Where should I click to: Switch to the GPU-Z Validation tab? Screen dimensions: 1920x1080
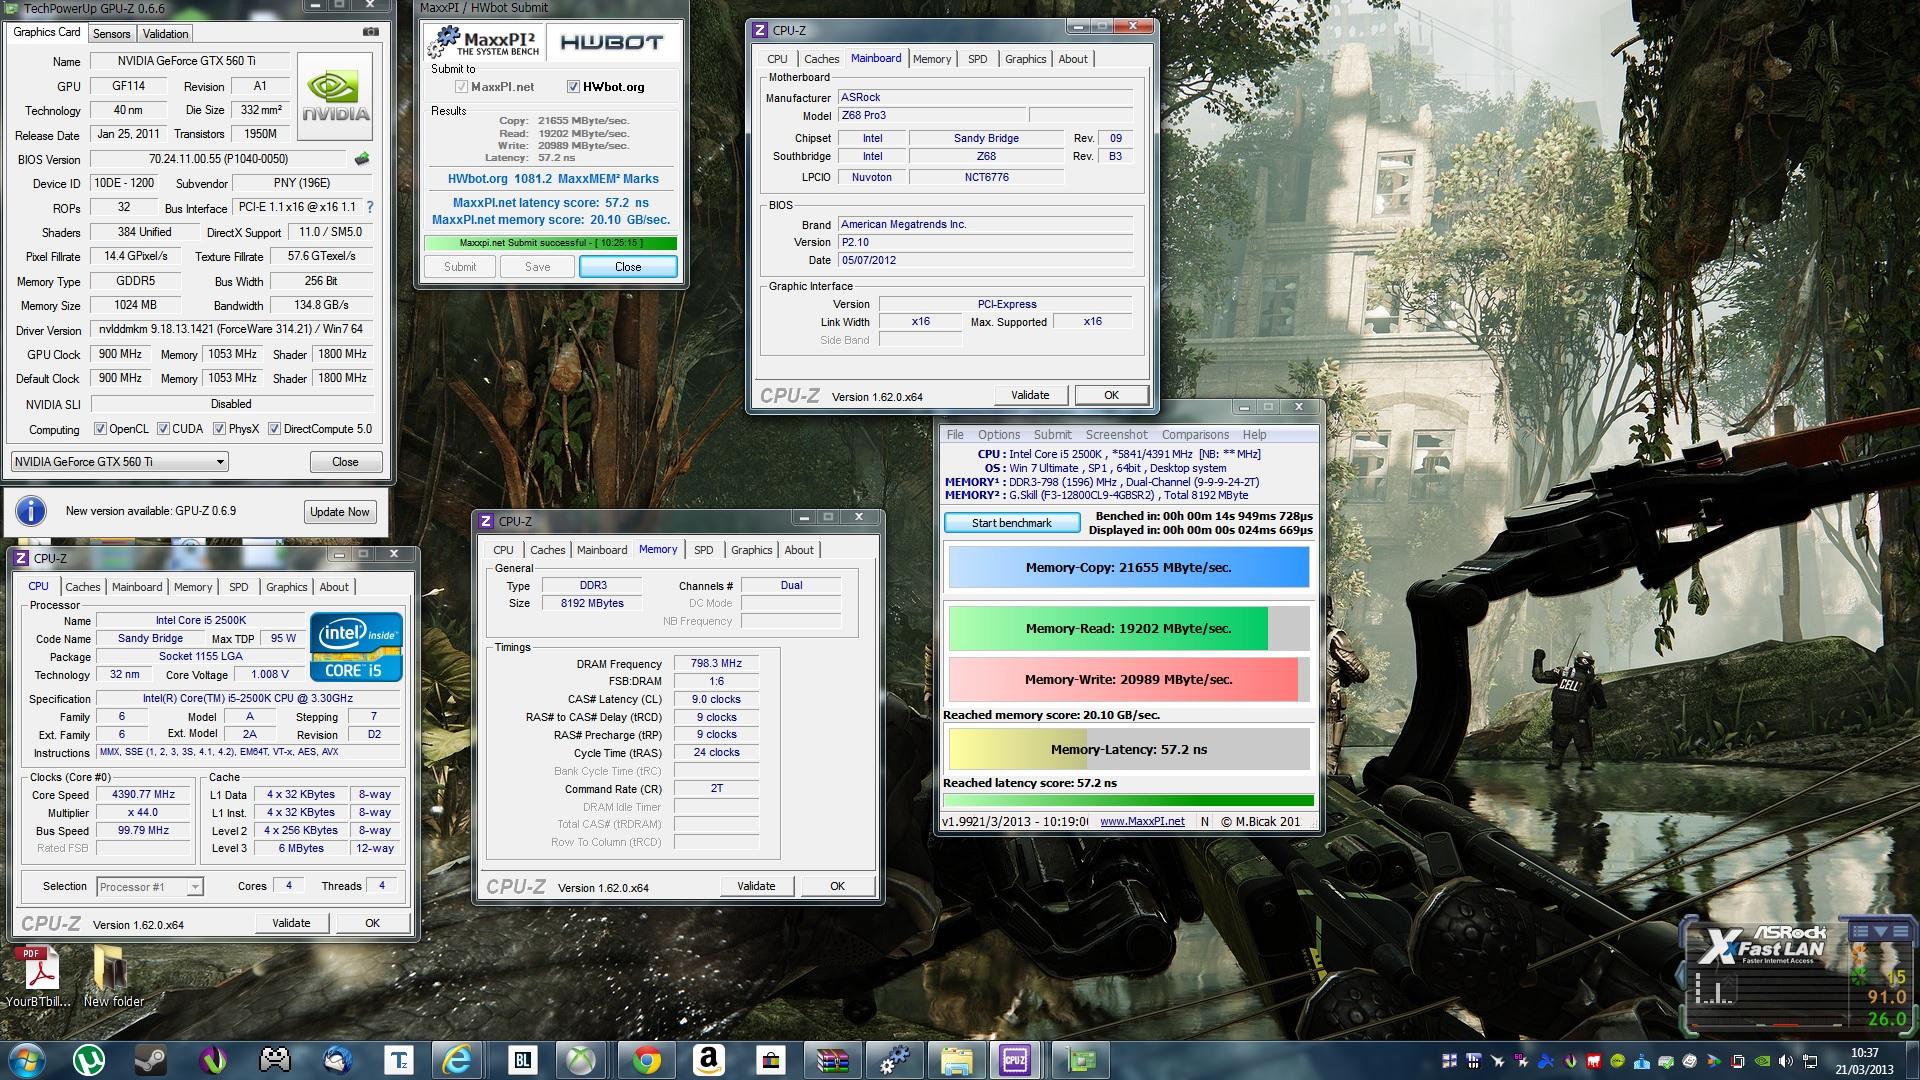[165, 33]
